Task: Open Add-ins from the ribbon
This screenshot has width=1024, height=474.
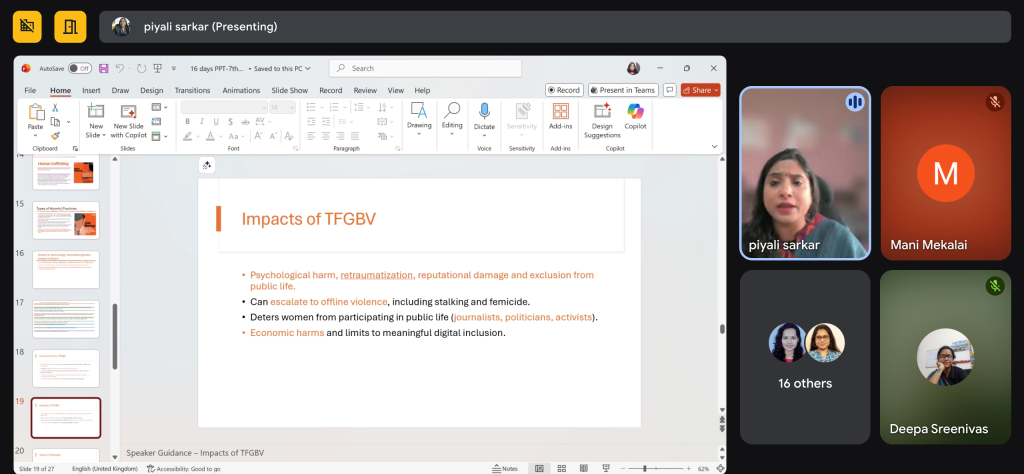Action: point(560,112)
